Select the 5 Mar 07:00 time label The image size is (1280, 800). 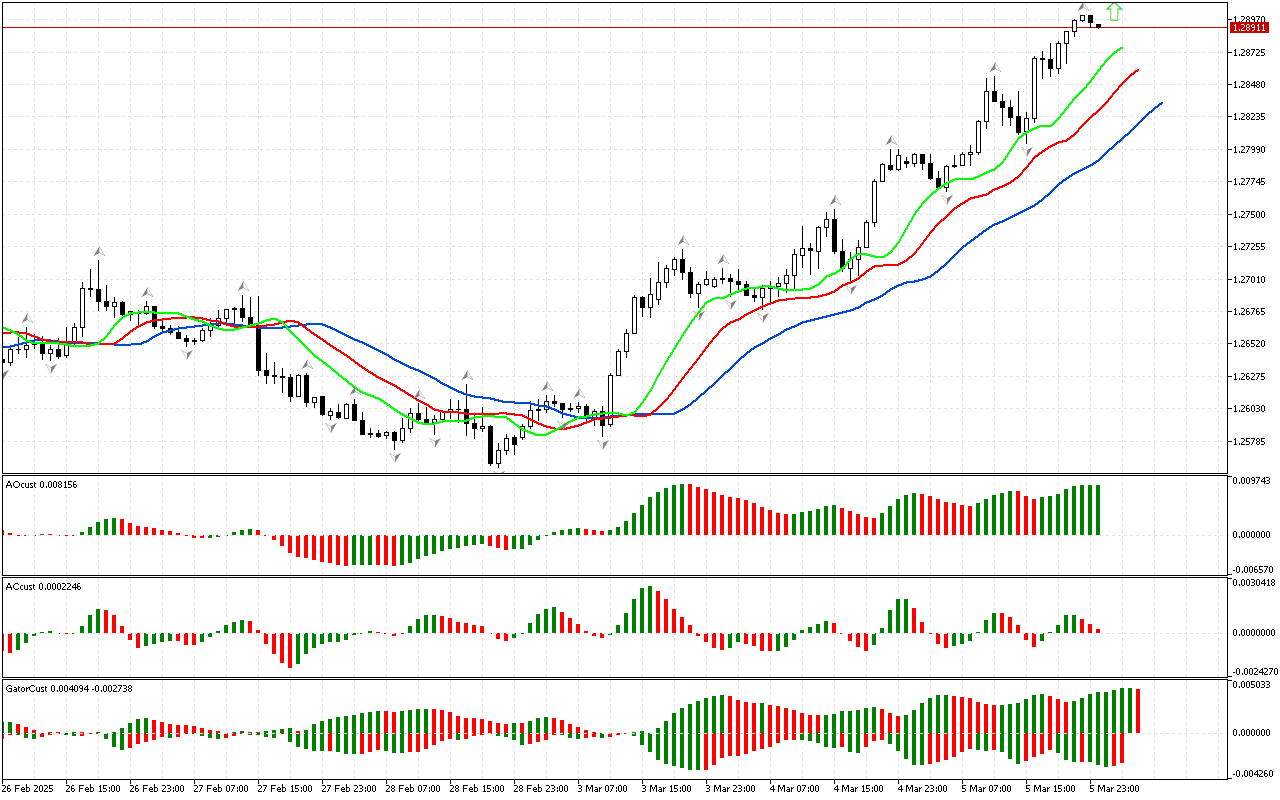tap(988, 789)
